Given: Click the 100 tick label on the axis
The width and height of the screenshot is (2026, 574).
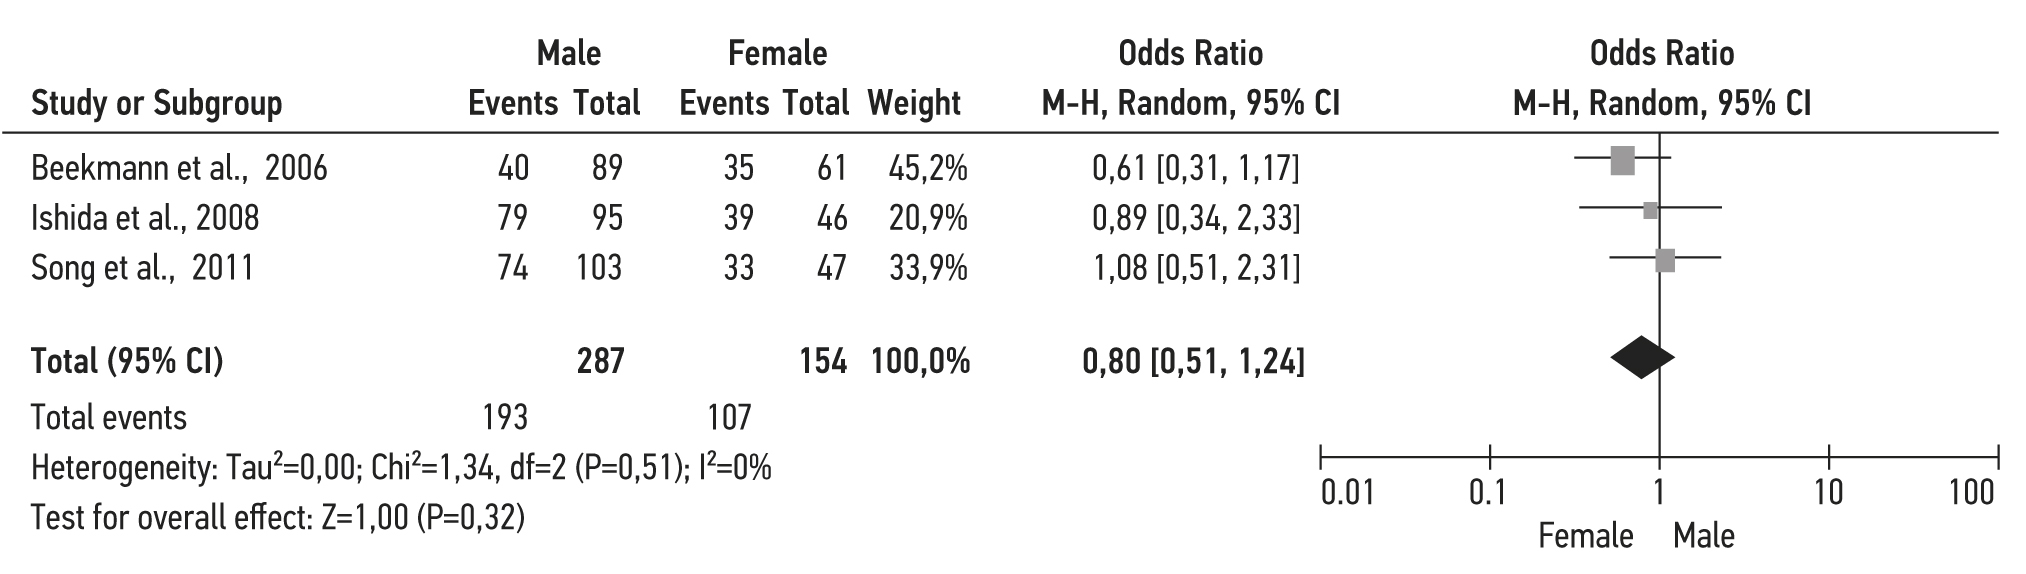Looking at the screenshot, I should tap(1972, 493).
